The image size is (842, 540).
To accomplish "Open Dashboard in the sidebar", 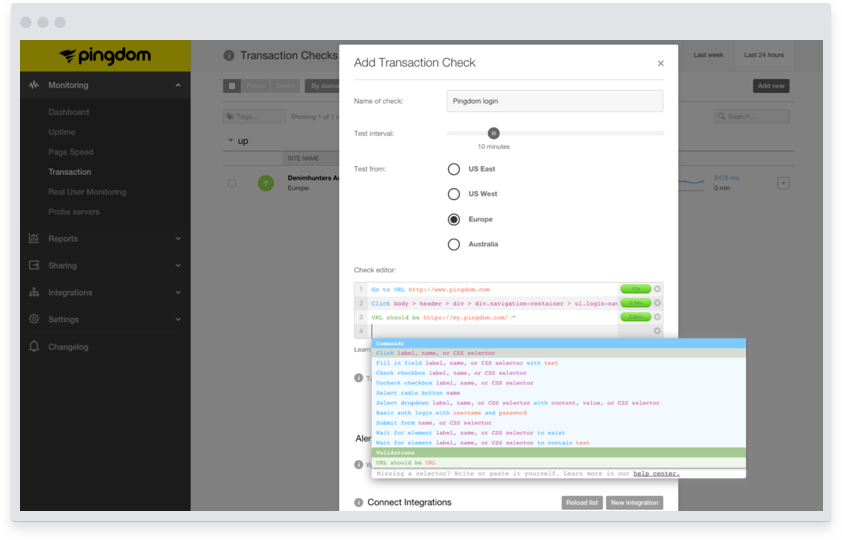I will pos(69,112).
